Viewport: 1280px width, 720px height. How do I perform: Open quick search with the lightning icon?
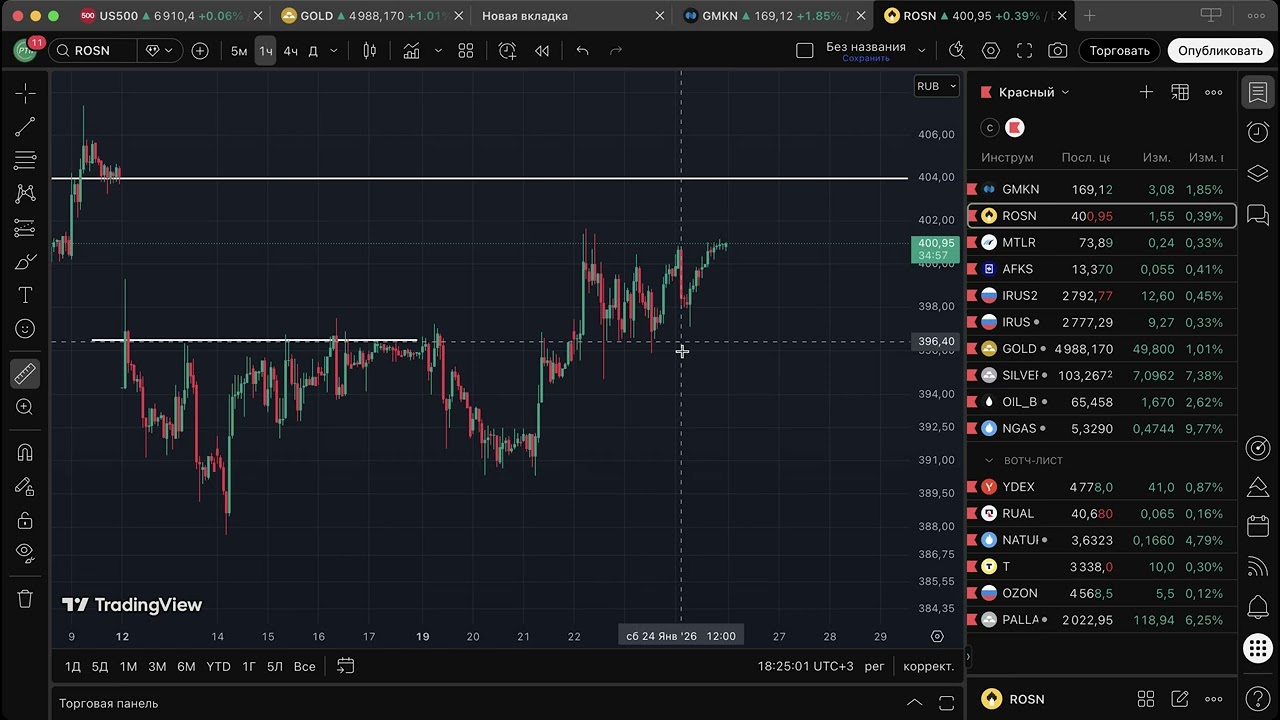pos(957,51)
